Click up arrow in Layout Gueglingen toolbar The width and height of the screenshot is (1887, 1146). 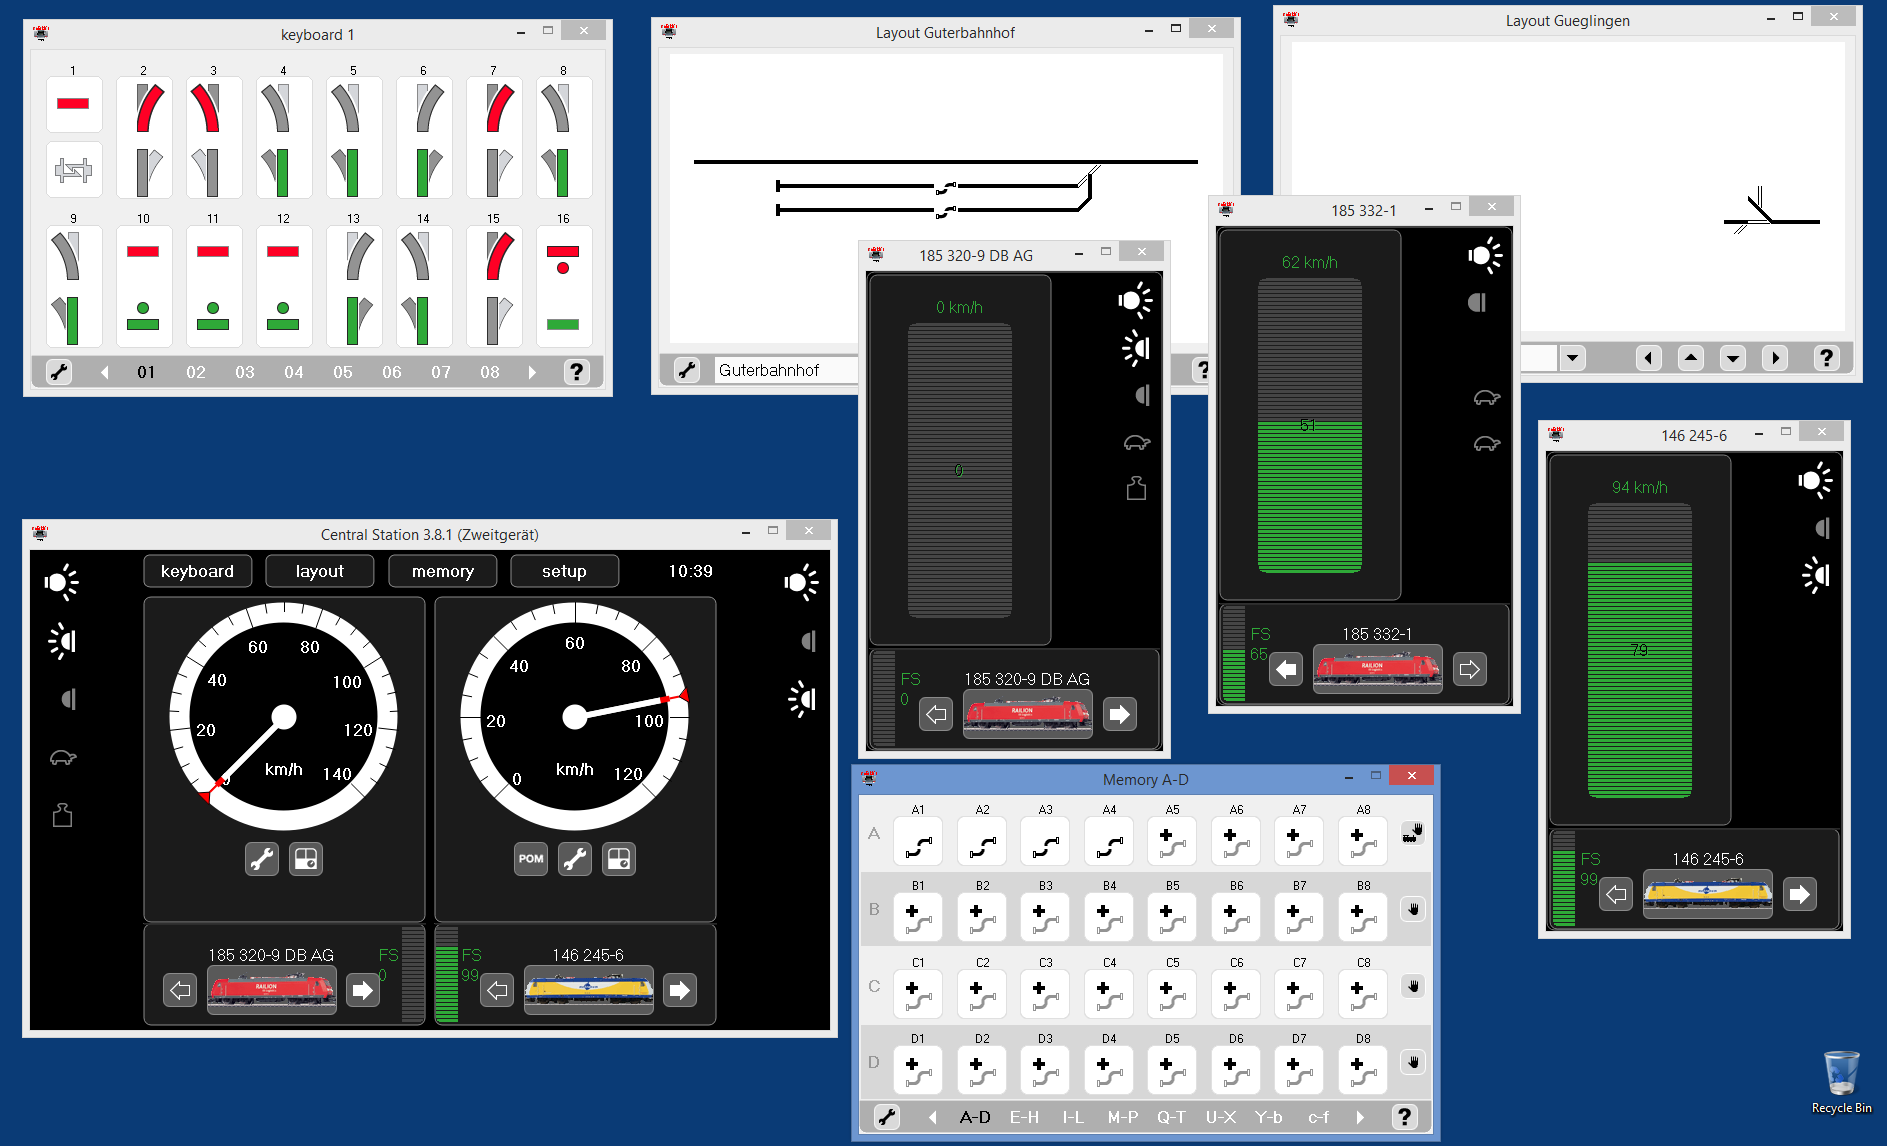(1690, 357)
